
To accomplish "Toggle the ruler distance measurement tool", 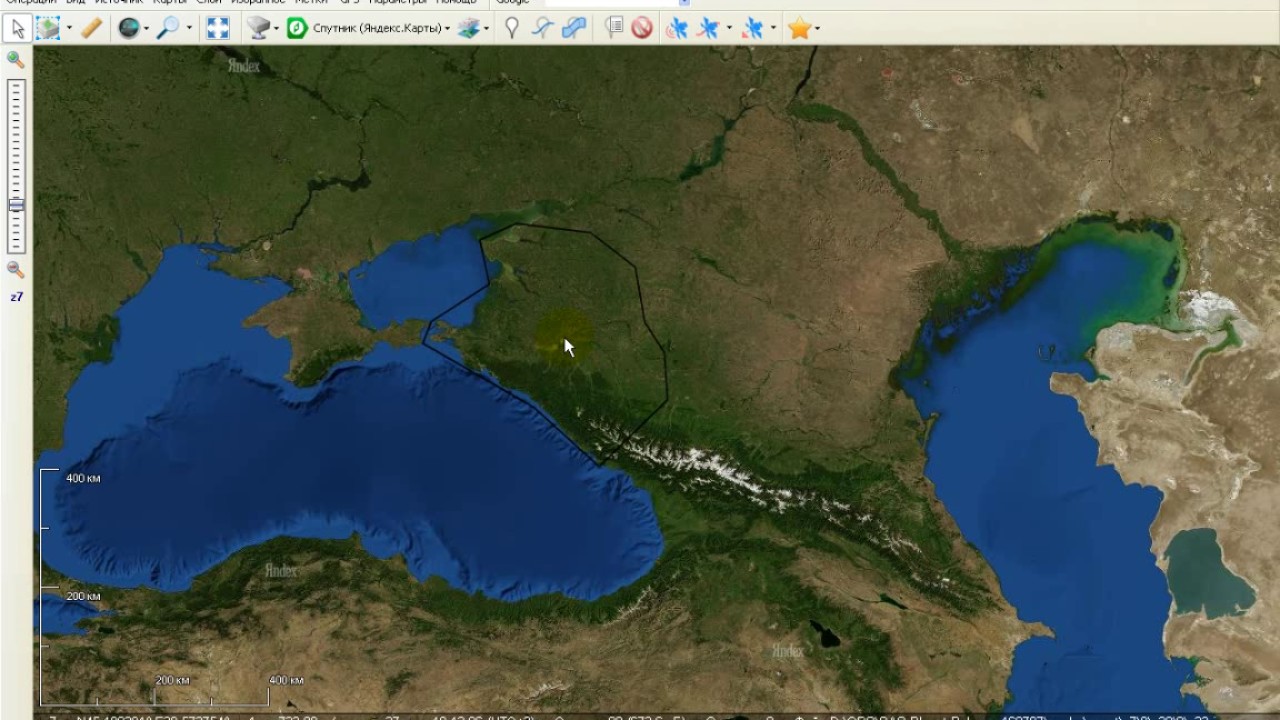I will click(92, 28).
